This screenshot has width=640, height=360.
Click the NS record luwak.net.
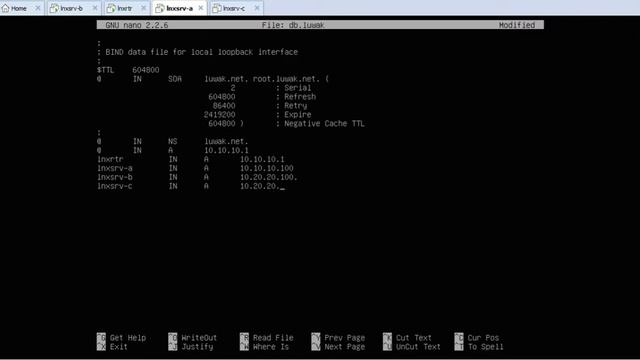pyautogui.click(x=226, y=142)
